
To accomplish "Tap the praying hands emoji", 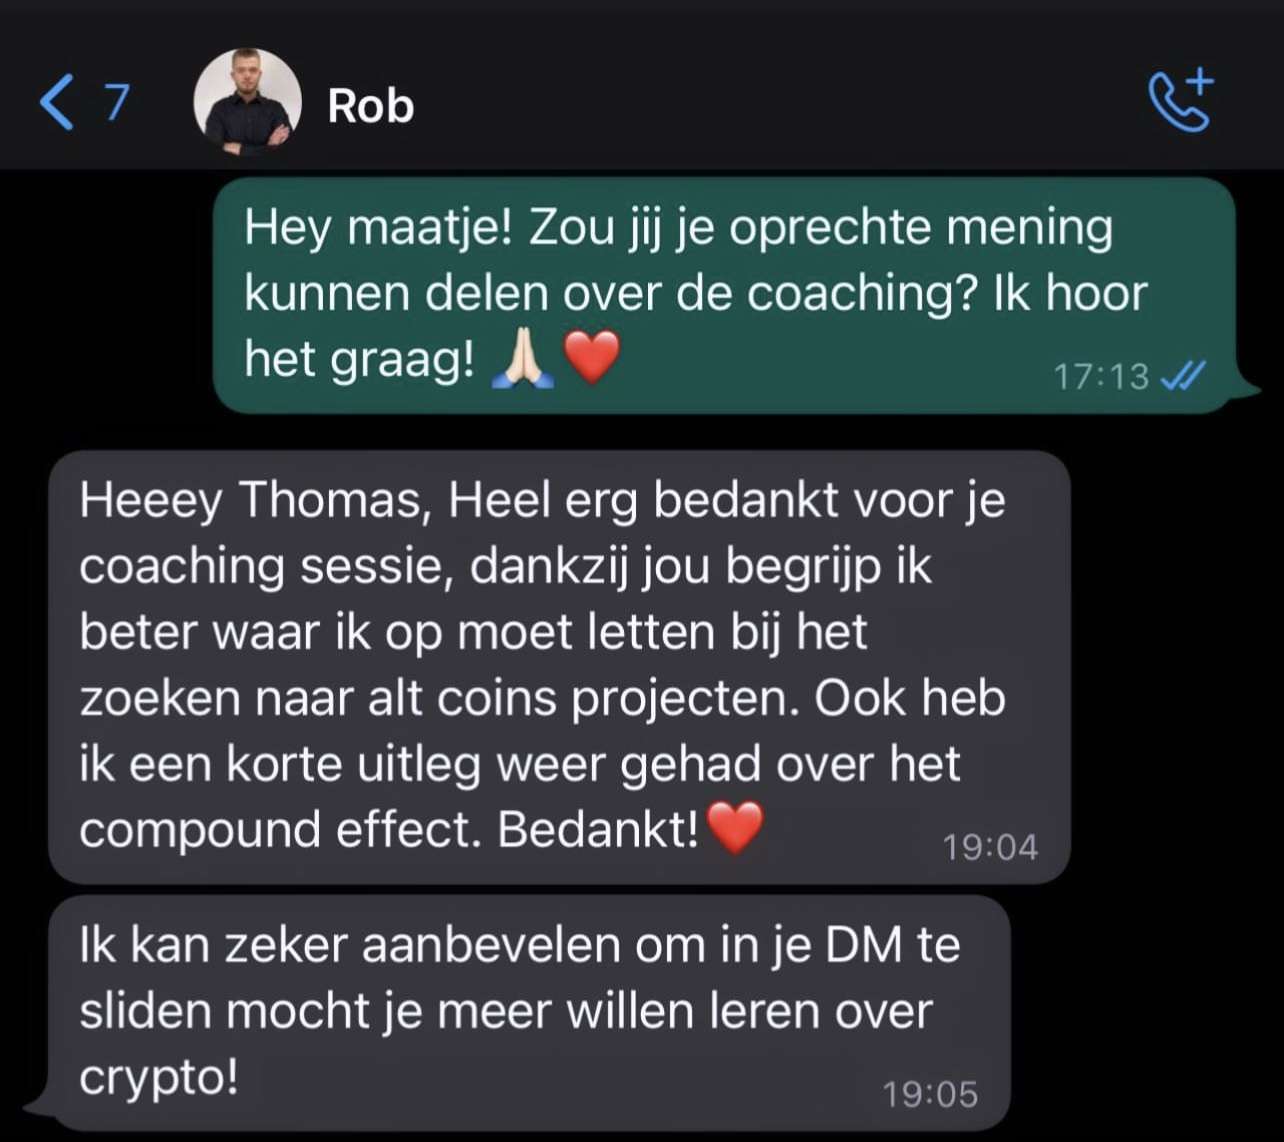I will (523, 360).
